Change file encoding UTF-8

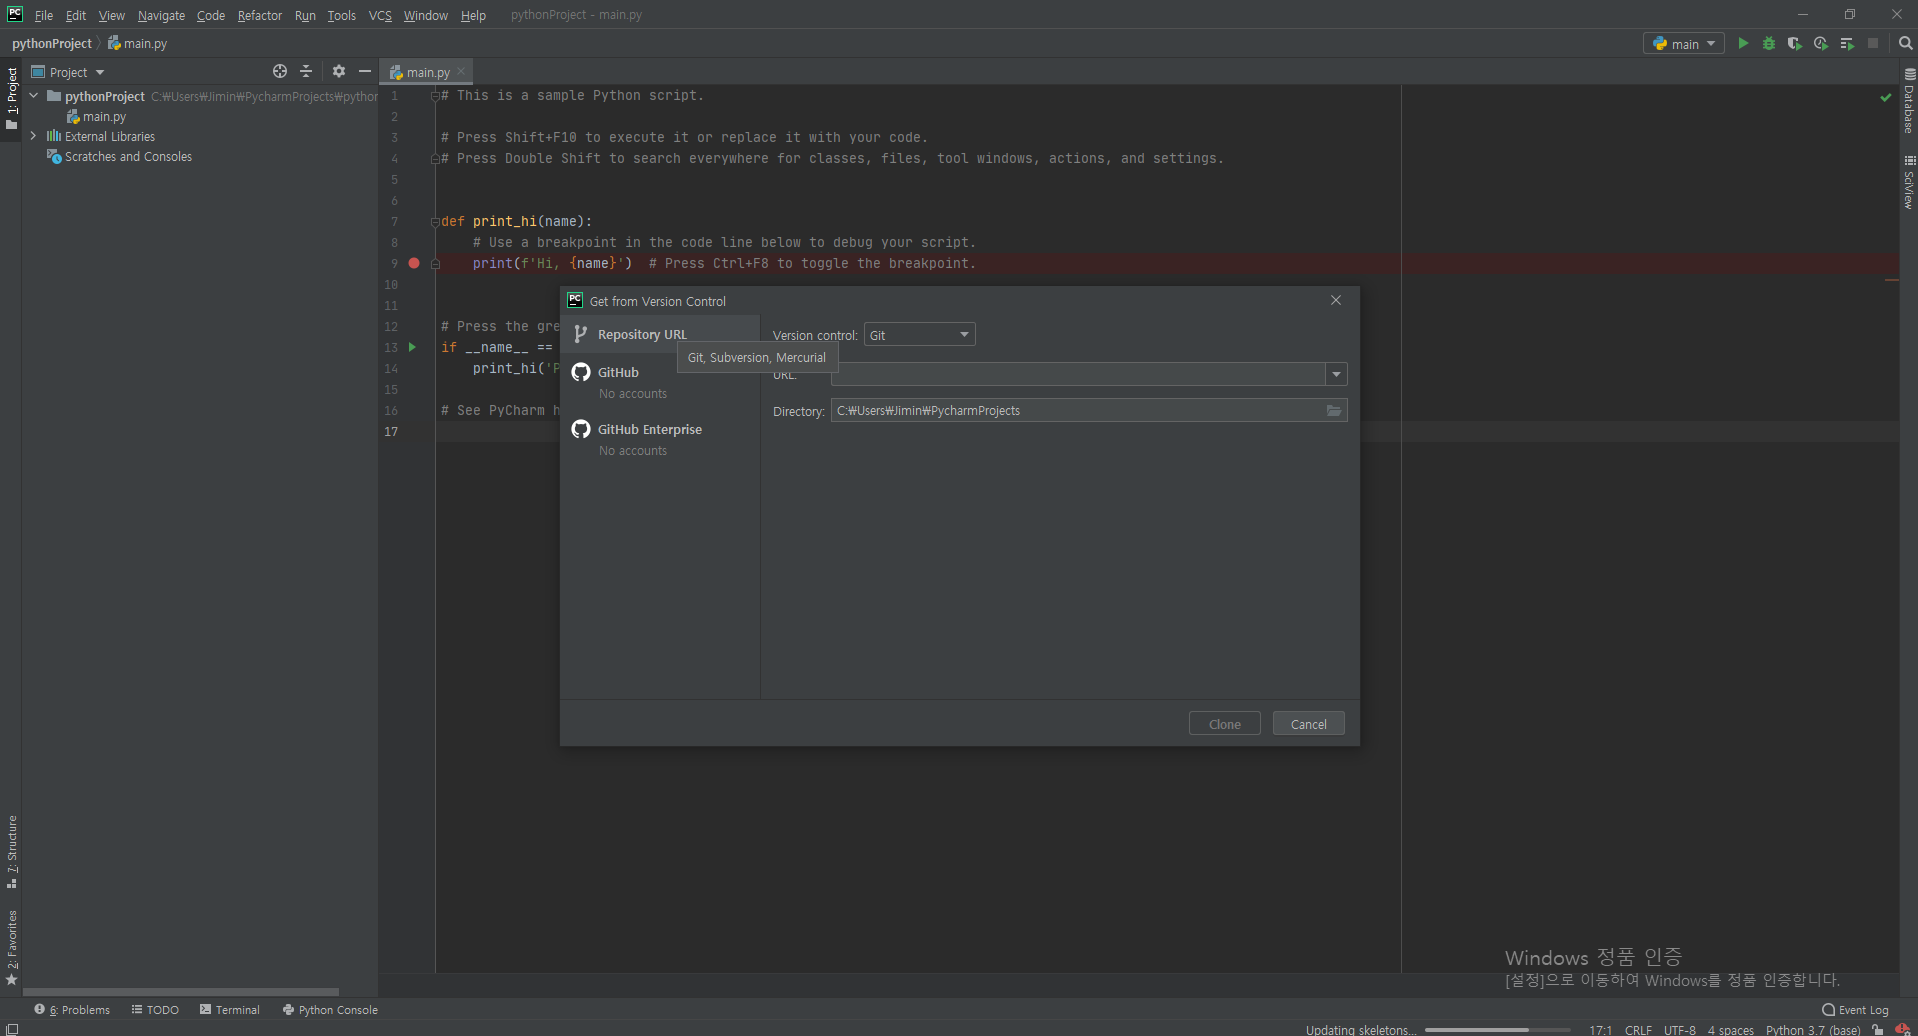[1679, 1029]
